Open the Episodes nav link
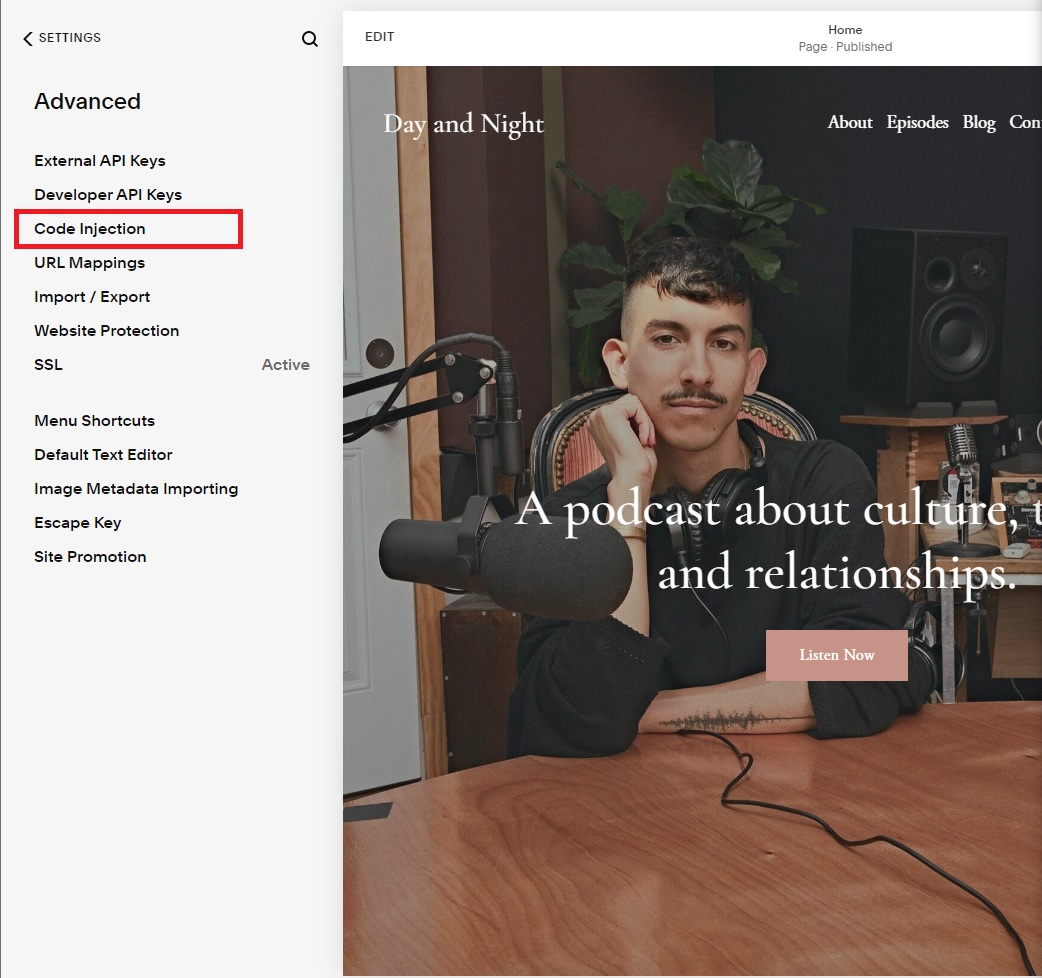The image size is (1042, 978). tap(917, 122)
